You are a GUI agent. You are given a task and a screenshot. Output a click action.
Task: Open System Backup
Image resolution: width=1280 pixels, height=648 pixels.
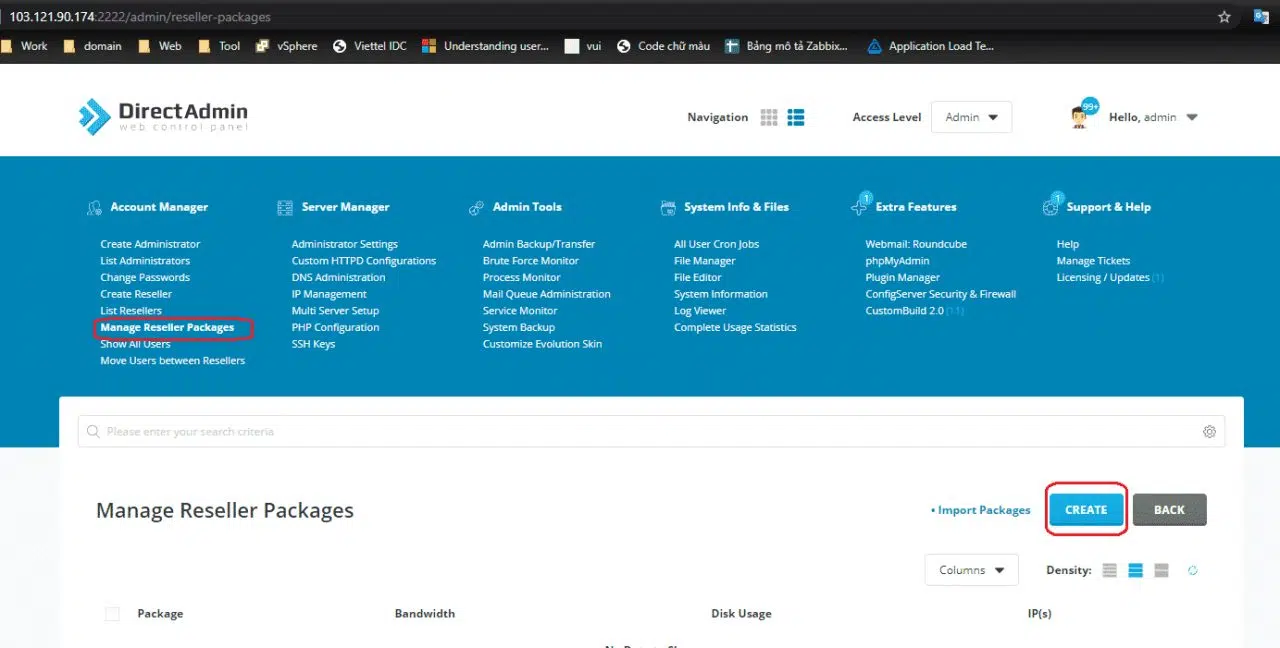click(519, 327)
